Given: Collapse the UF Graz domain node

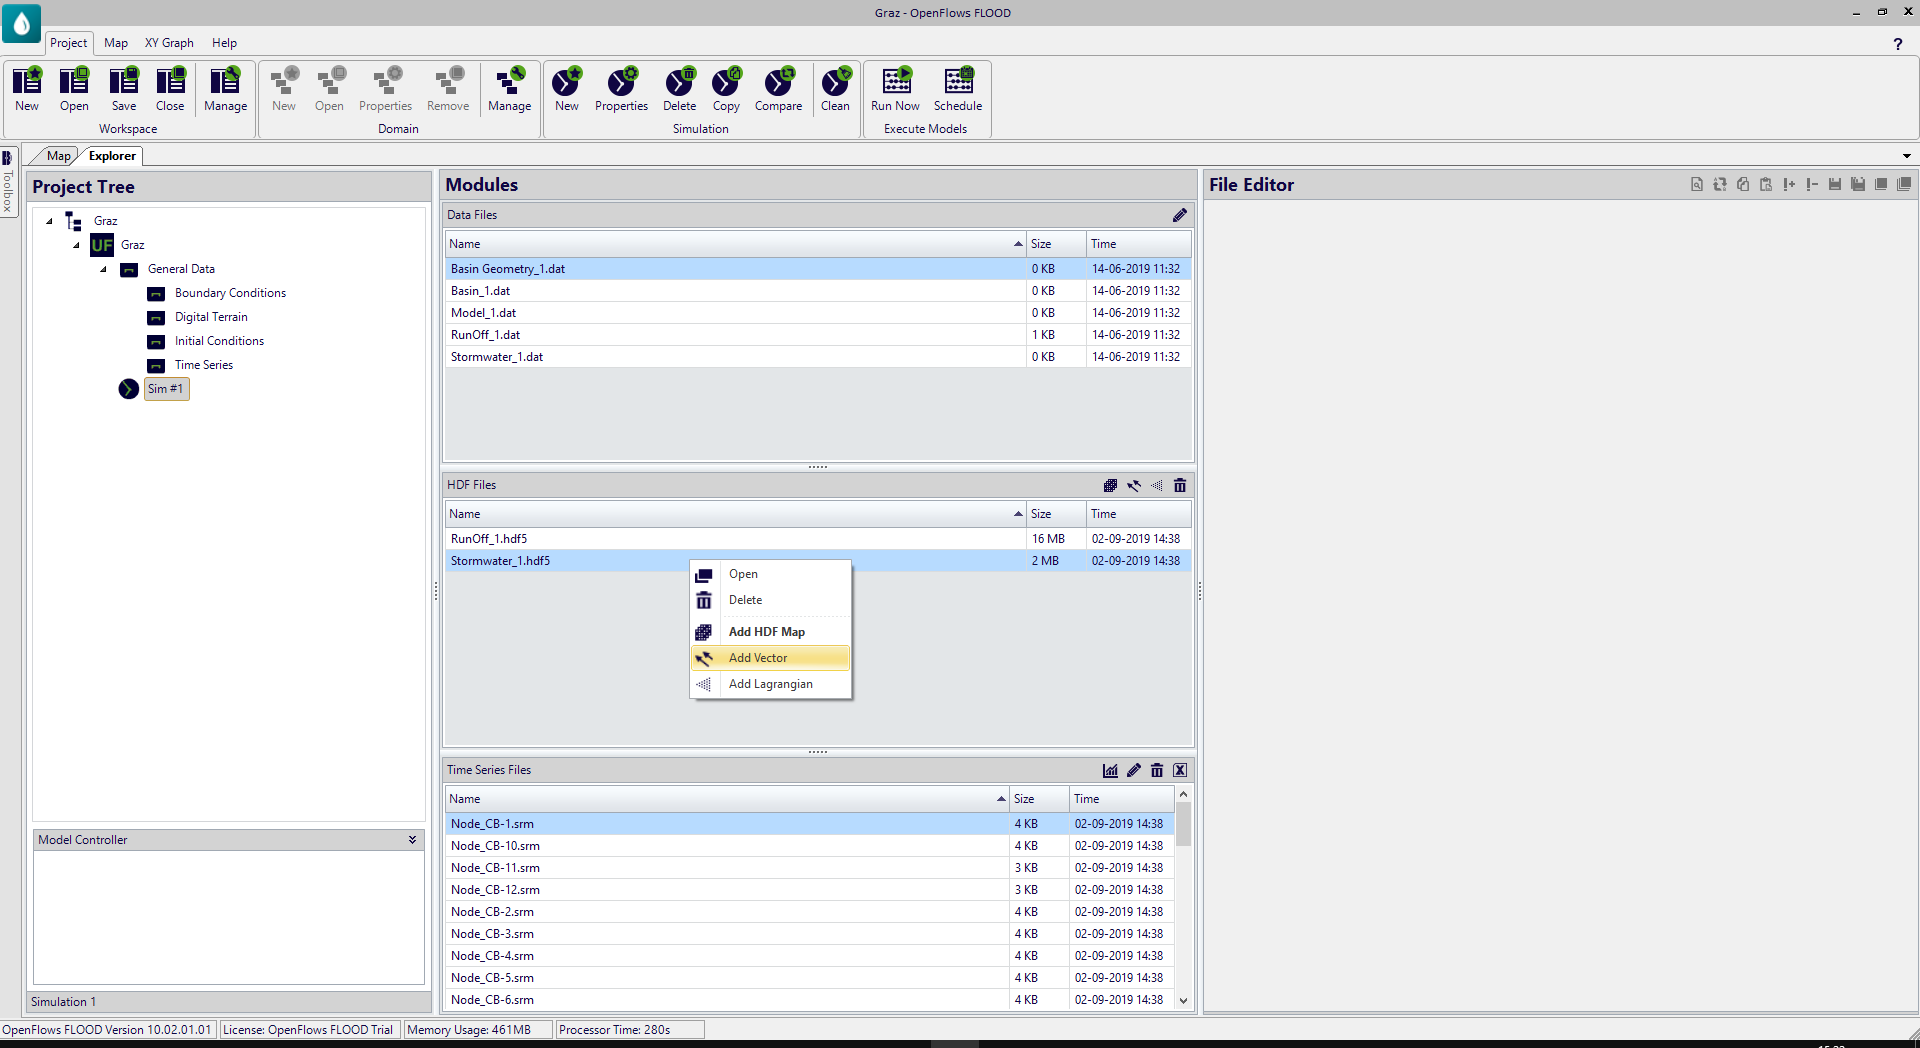Looking at the screenshot, I should (76, 245).
